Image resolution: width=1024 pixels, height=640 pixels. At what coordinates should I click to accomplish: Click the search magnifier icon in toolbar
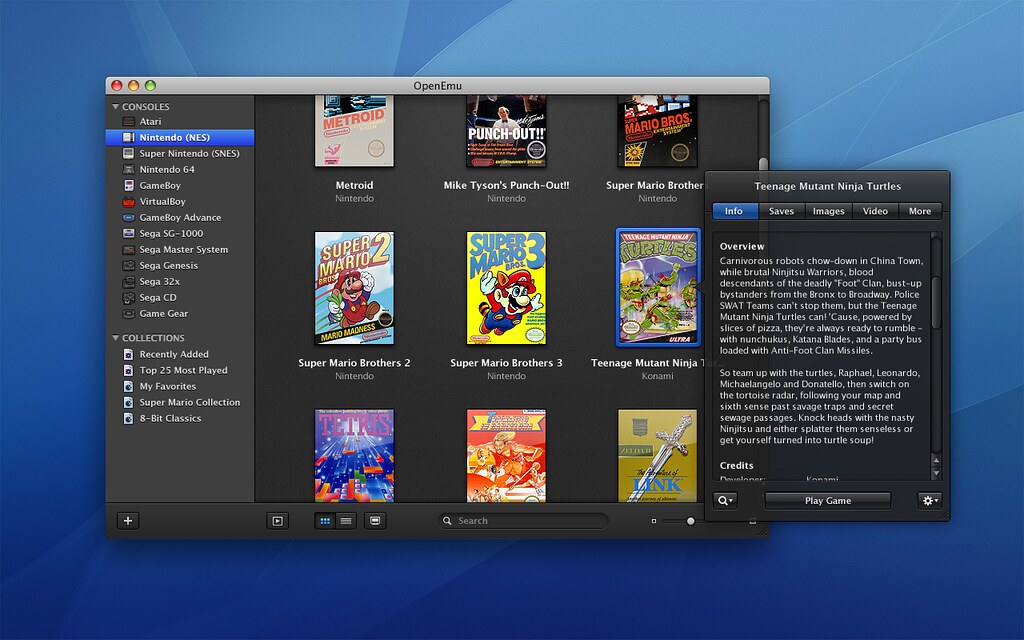point(447,520)
